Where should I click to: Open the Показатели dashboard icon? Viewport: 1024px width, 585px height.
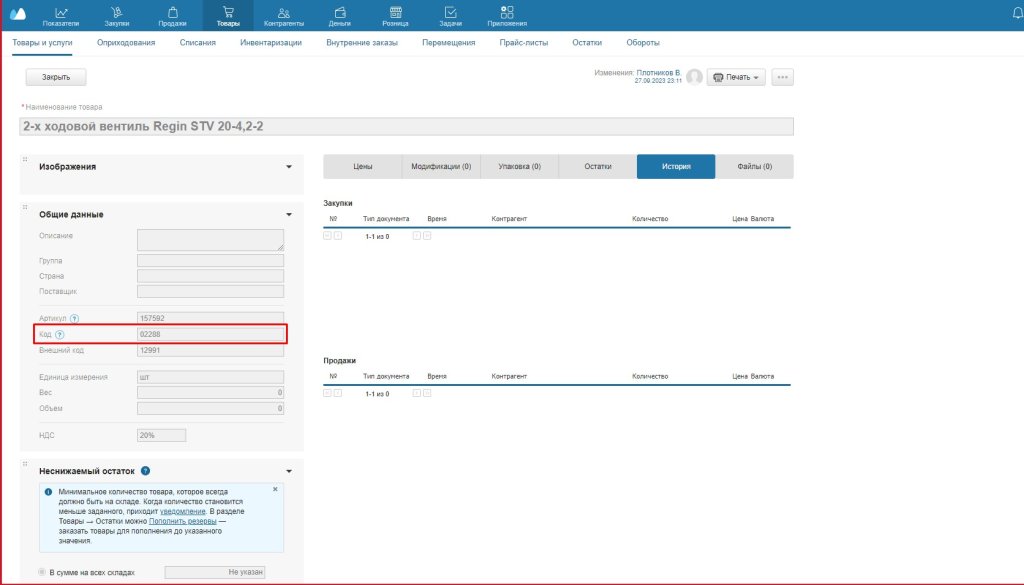(x=60, y=14)
